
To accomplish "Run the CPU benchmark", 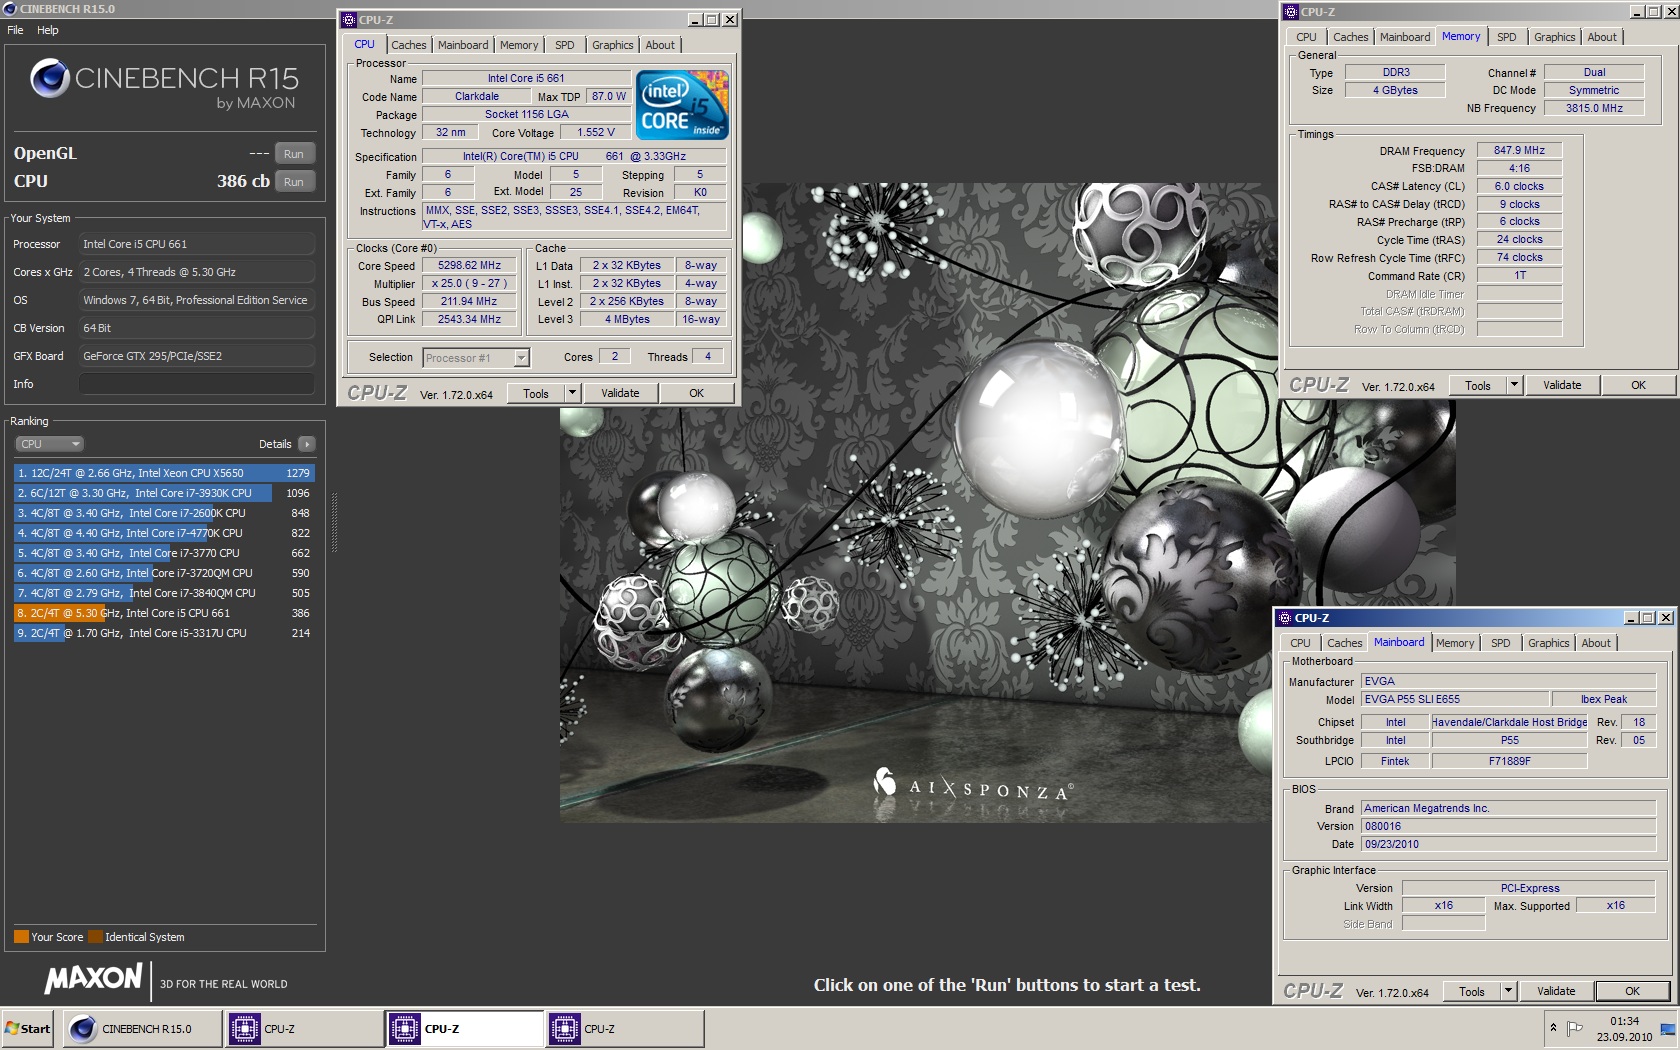I will [x=294, y=182].
